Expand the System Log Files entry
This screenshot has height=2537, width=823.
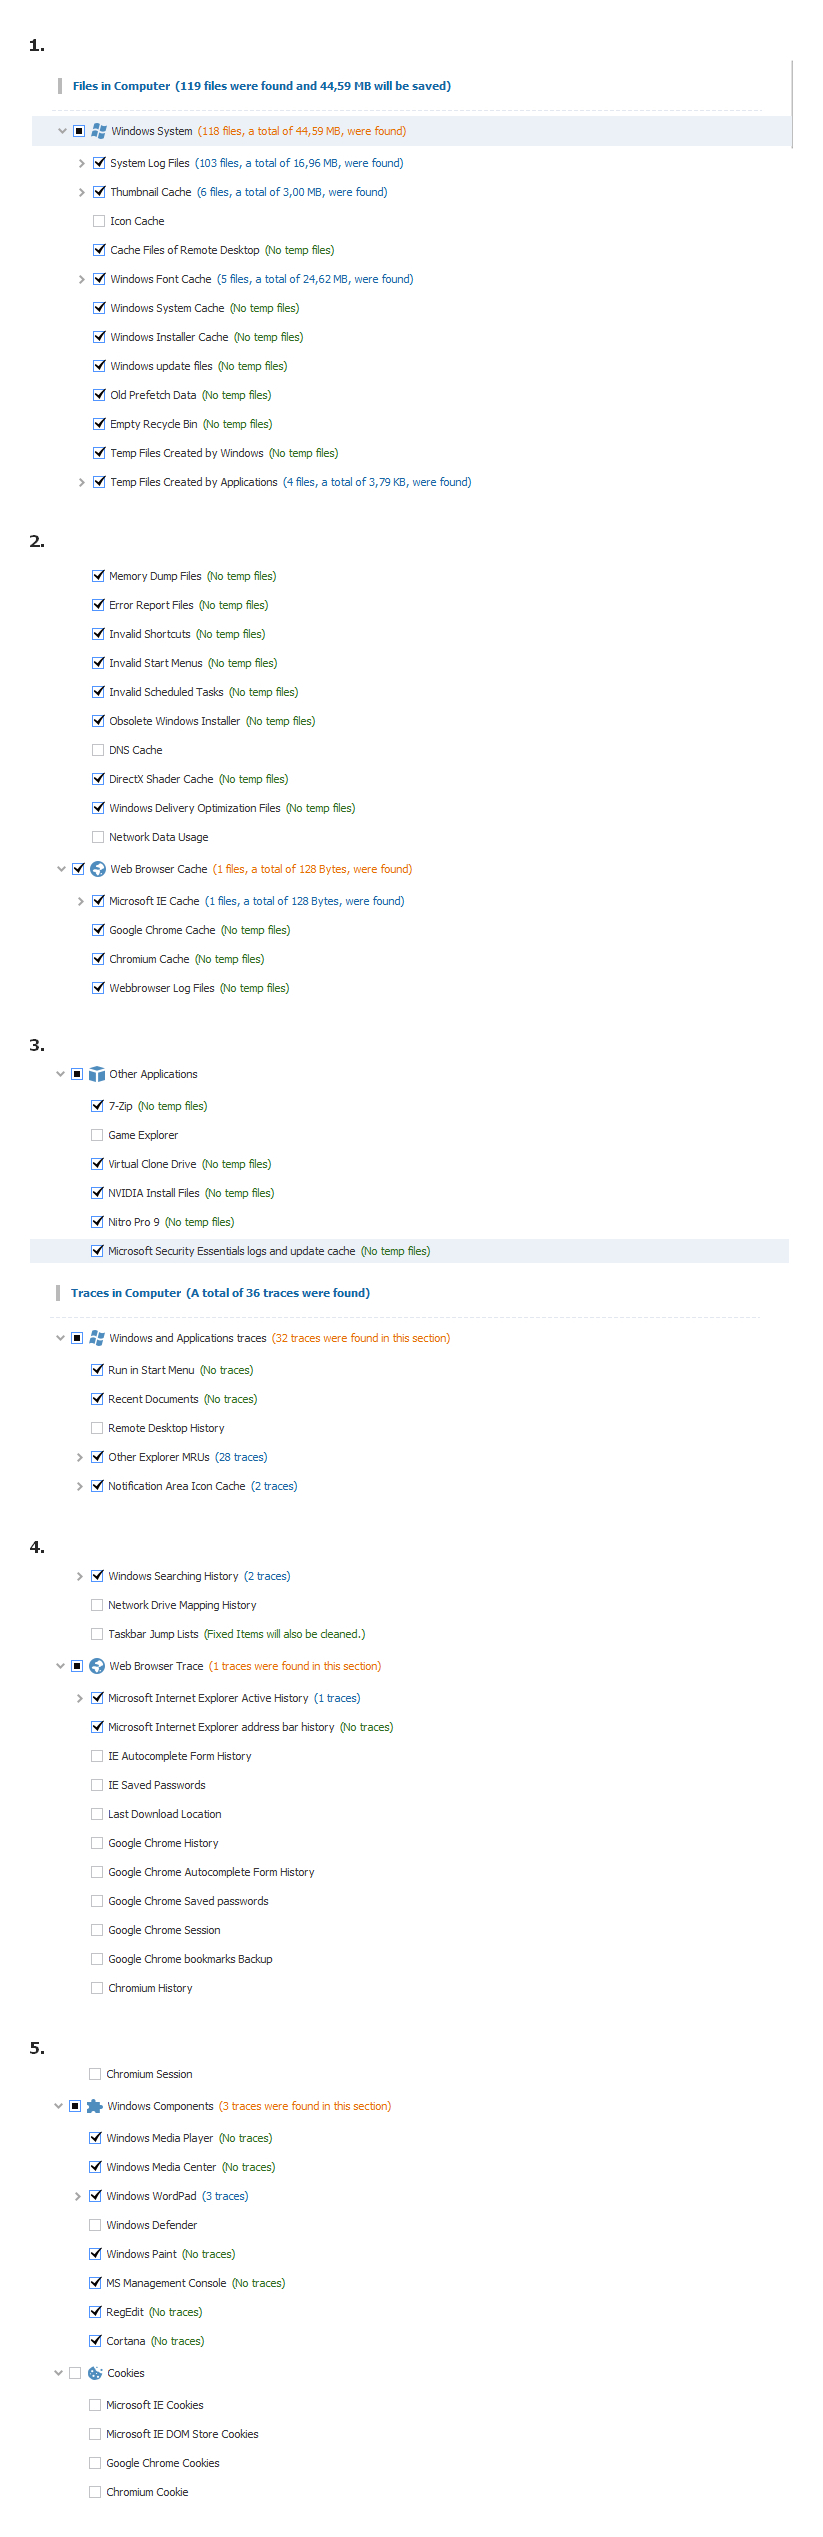82,163
